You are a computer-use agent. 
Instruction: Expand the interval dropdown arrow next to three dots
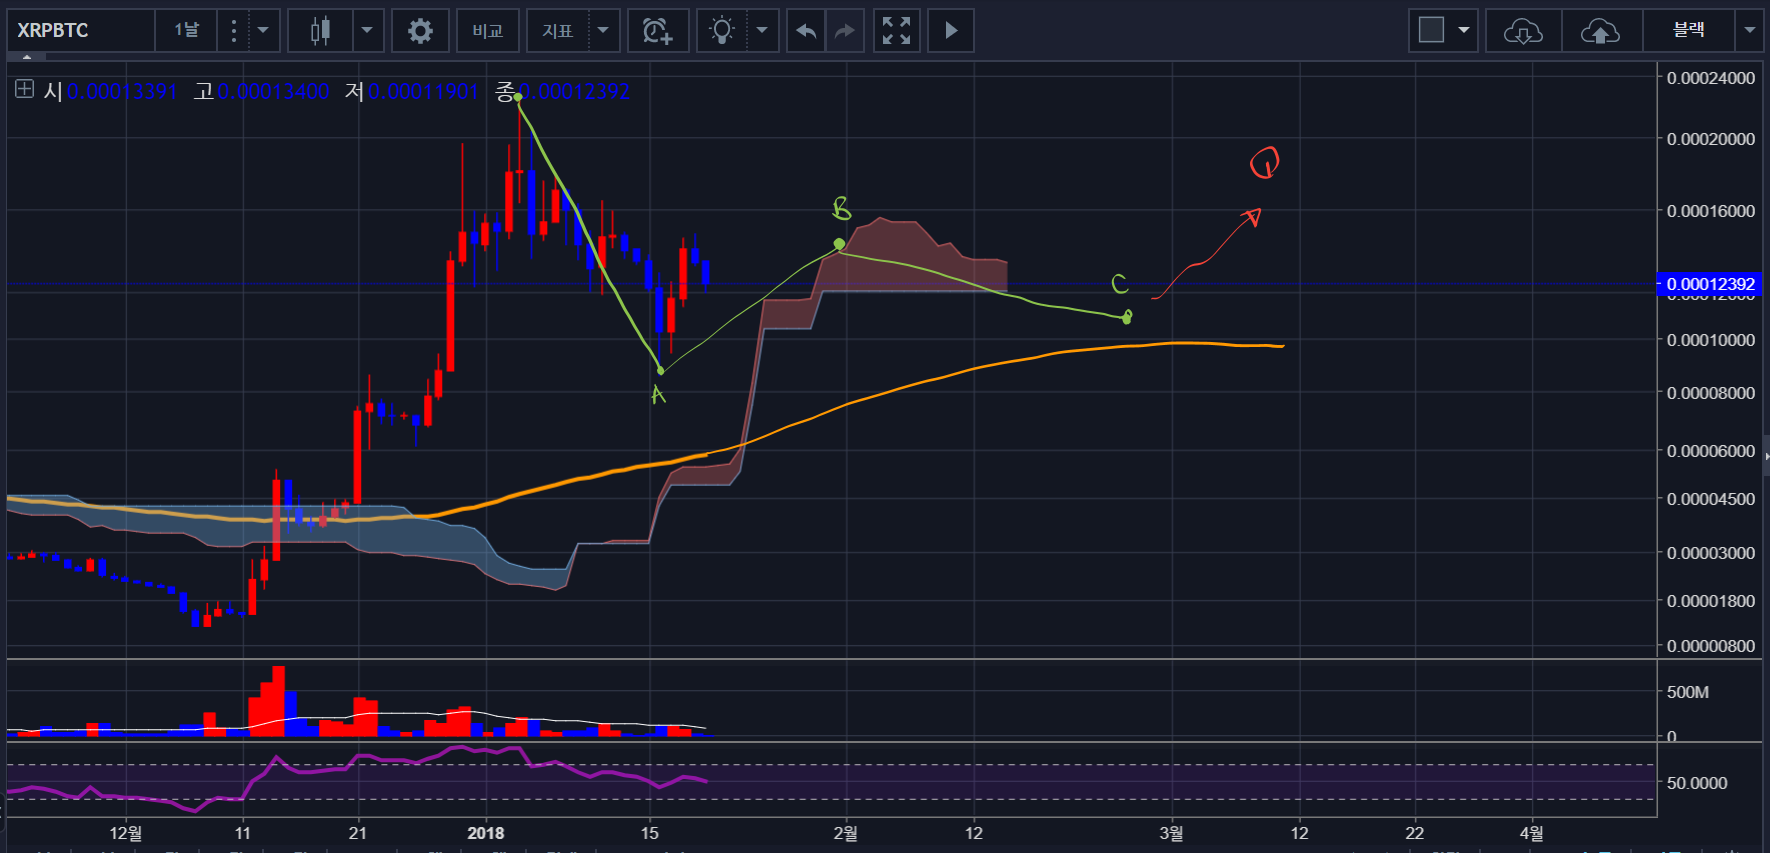(263, 31)
